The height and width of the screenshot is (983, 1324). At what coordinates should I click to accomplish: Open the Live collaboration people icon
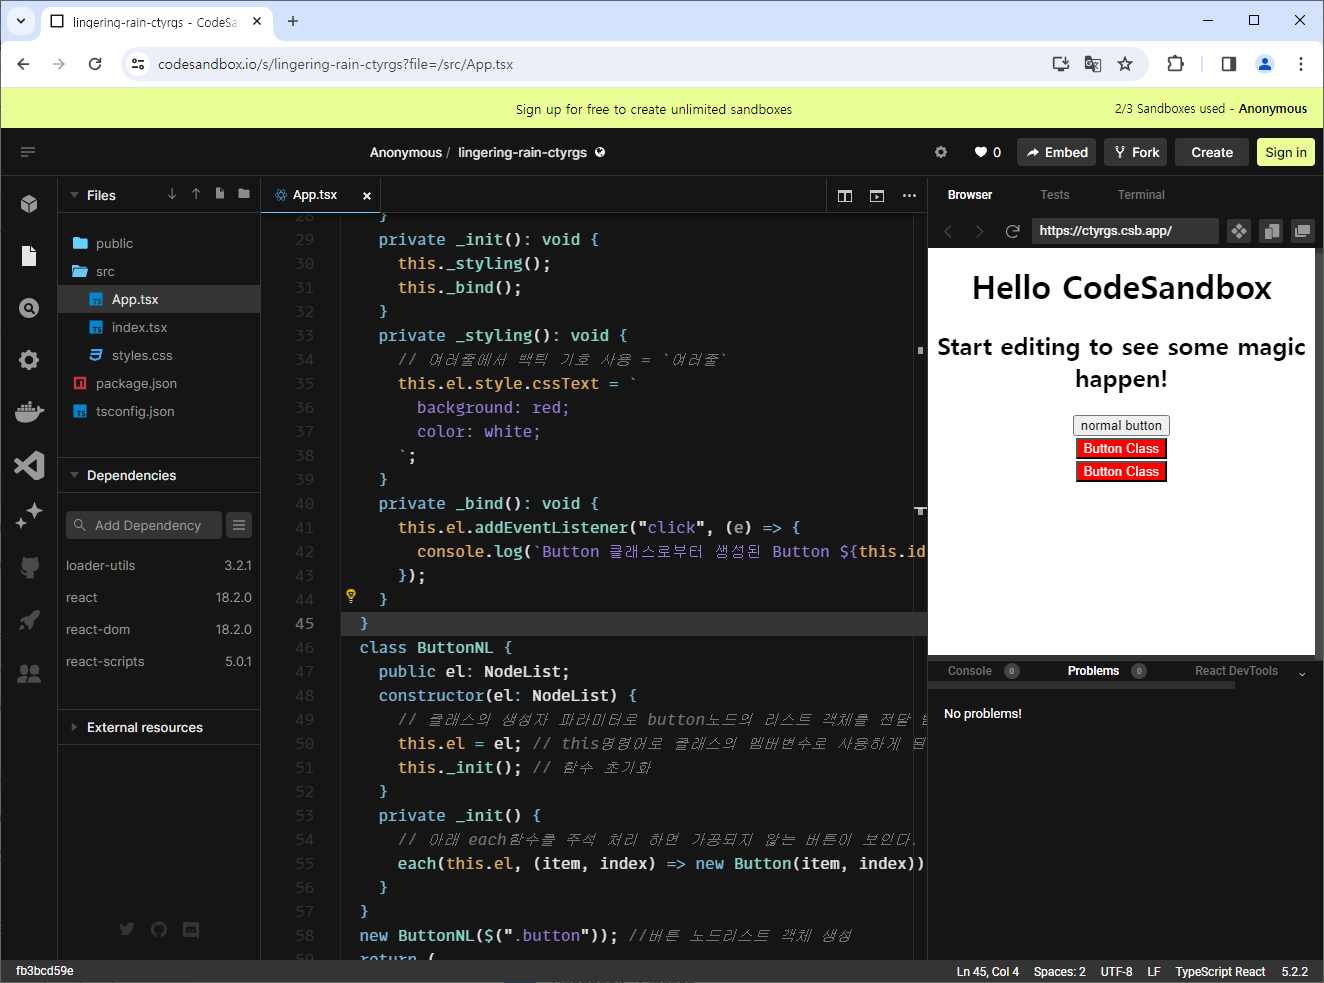click(29, 673)
